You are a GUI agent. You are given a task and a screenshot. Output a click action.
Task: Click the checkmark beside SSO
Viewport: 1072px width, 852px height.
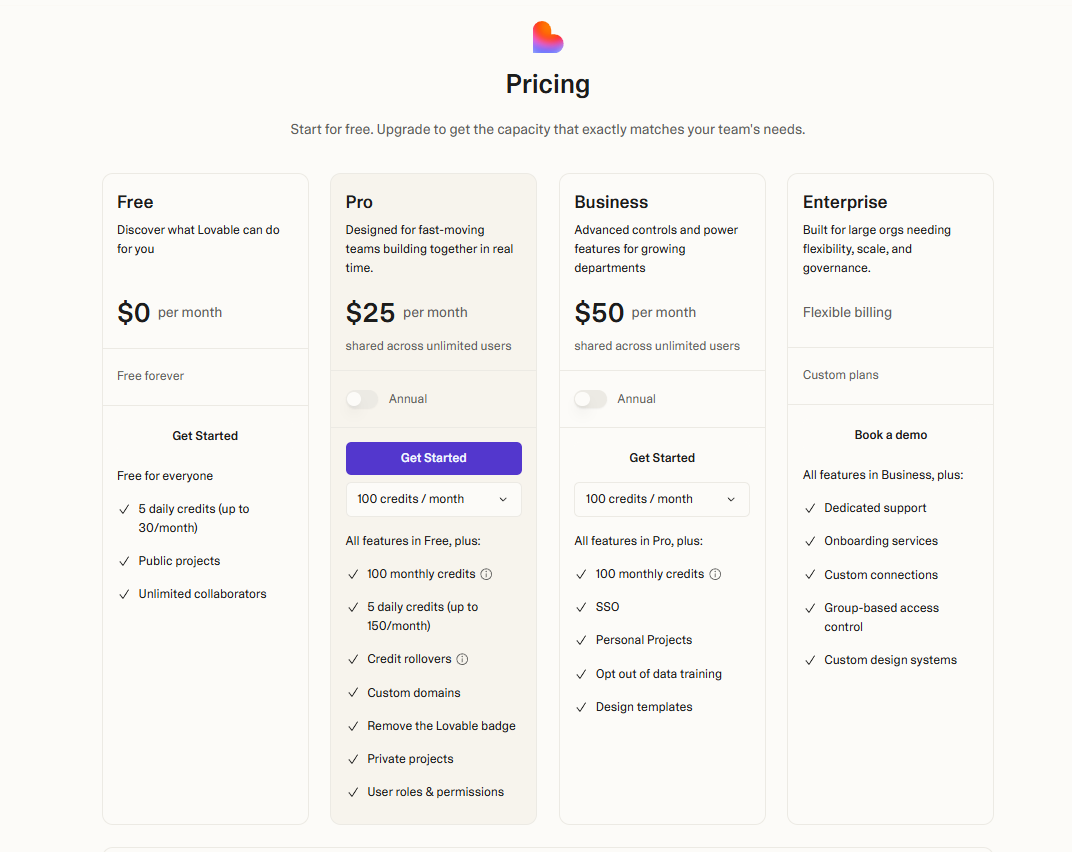581,606
